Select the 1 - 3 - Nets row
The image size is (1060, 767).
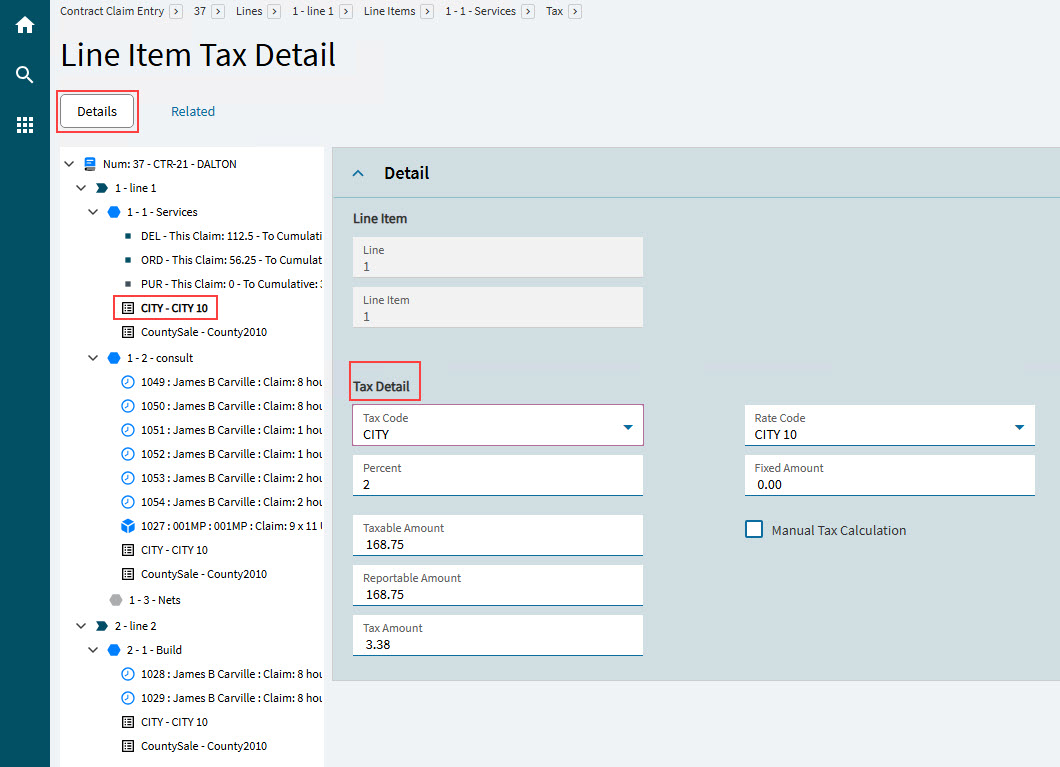(x=155, y=599)
